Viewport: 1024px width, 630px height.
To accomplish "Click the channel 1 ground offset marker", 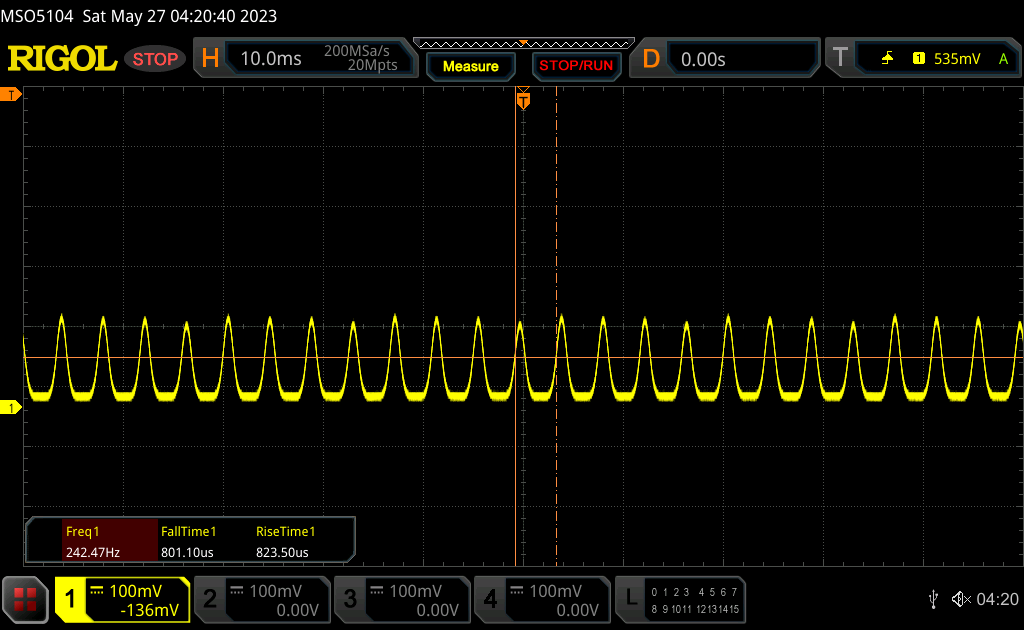I will [11, 407].
